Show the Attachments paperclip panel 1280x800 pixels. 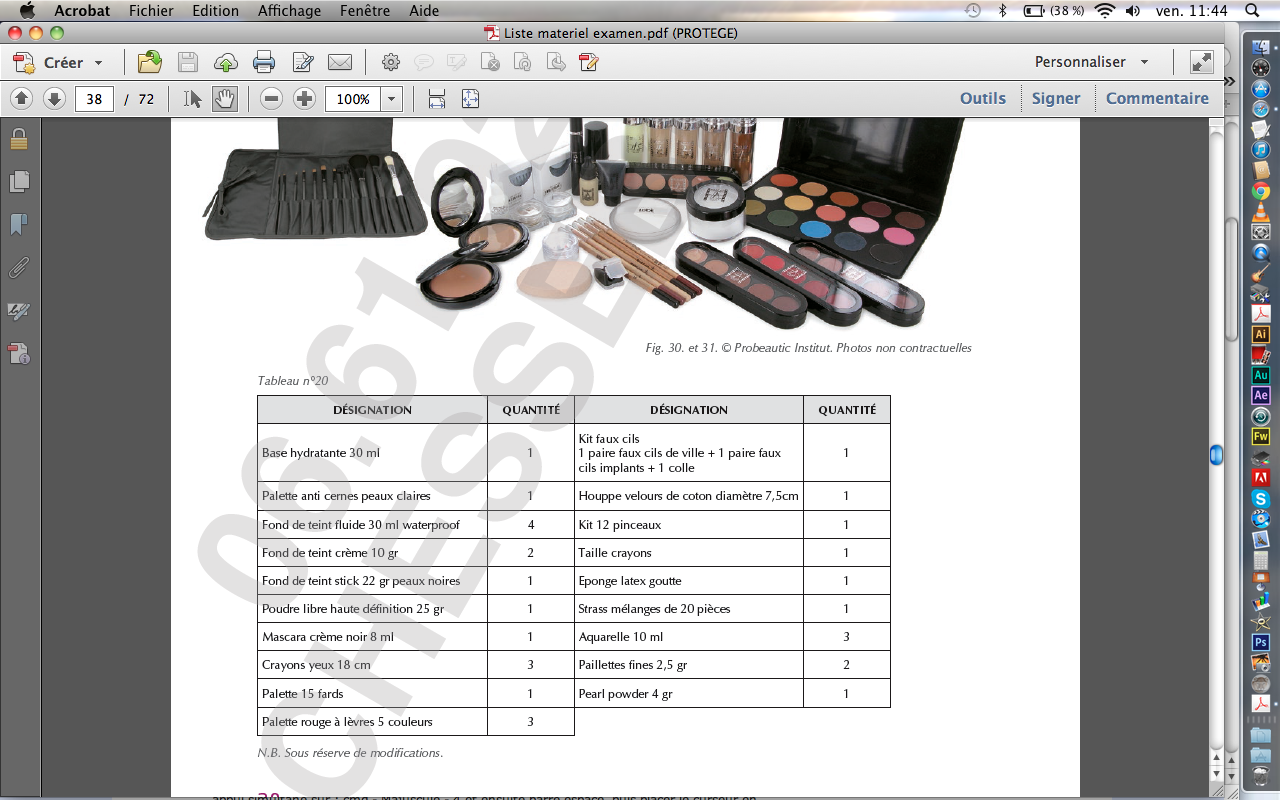click(19, 268)
